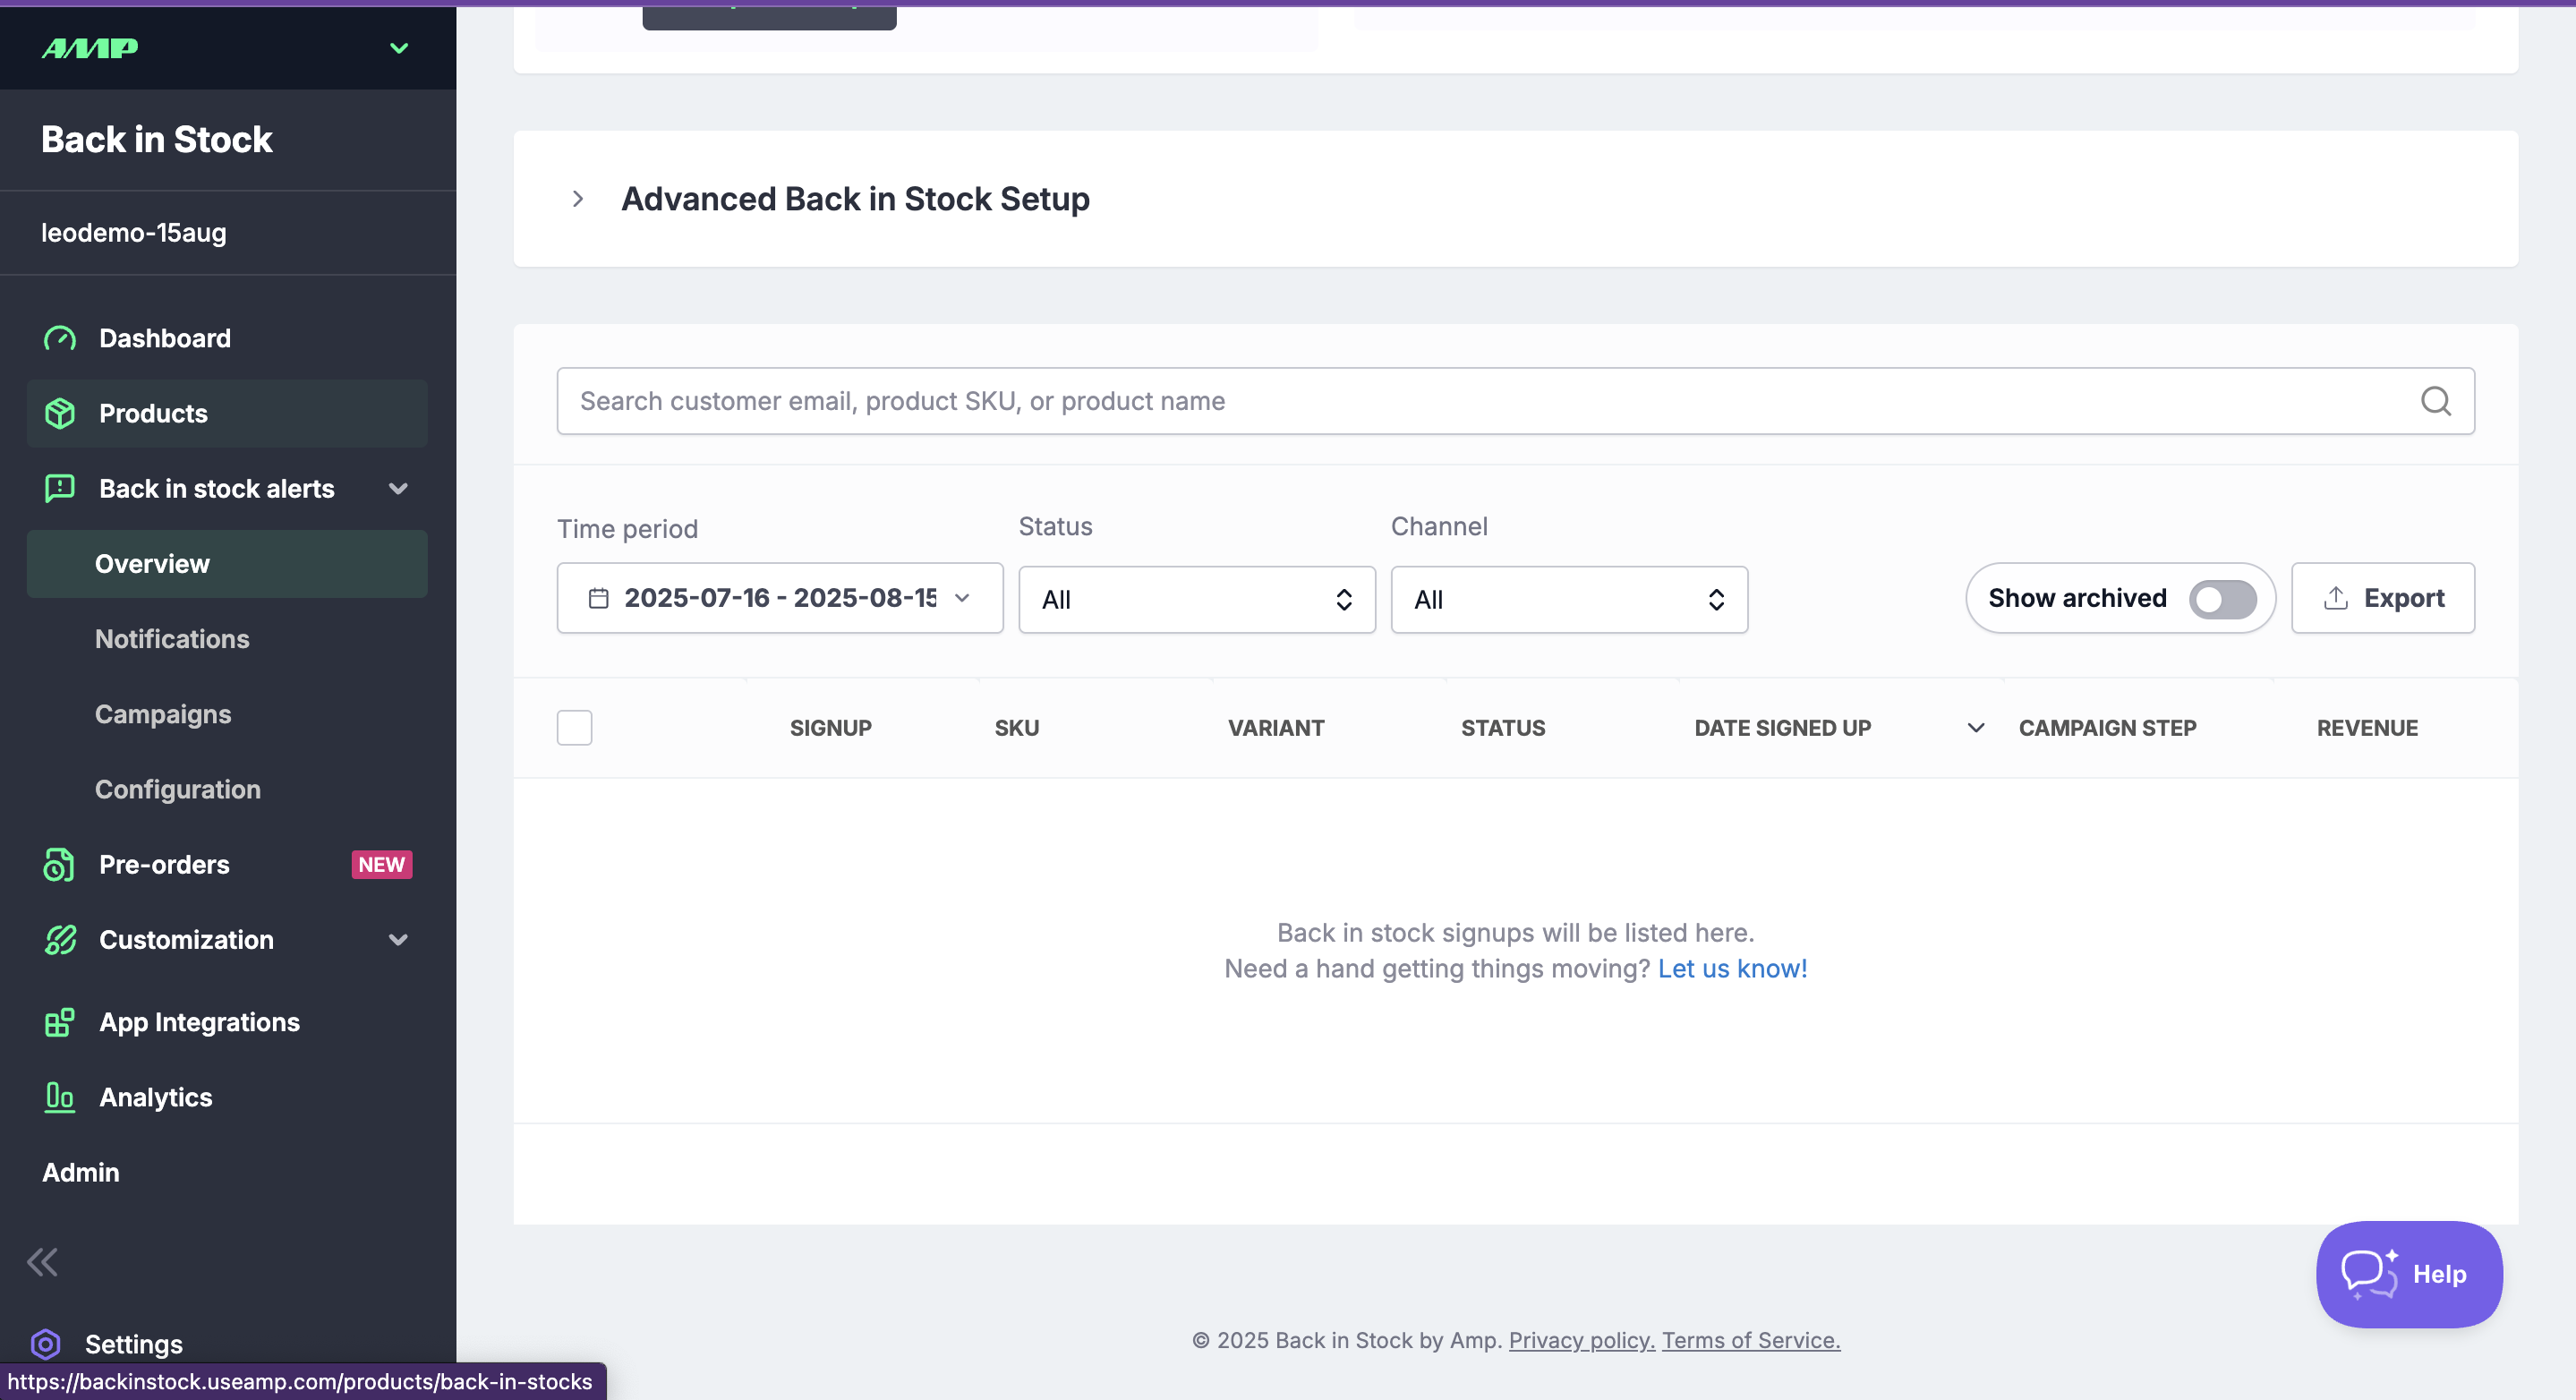The height and width of the screenshot is (1400, 2576).
Task: Click the Back in stock alerts message icon
Action: click(60, 488)
